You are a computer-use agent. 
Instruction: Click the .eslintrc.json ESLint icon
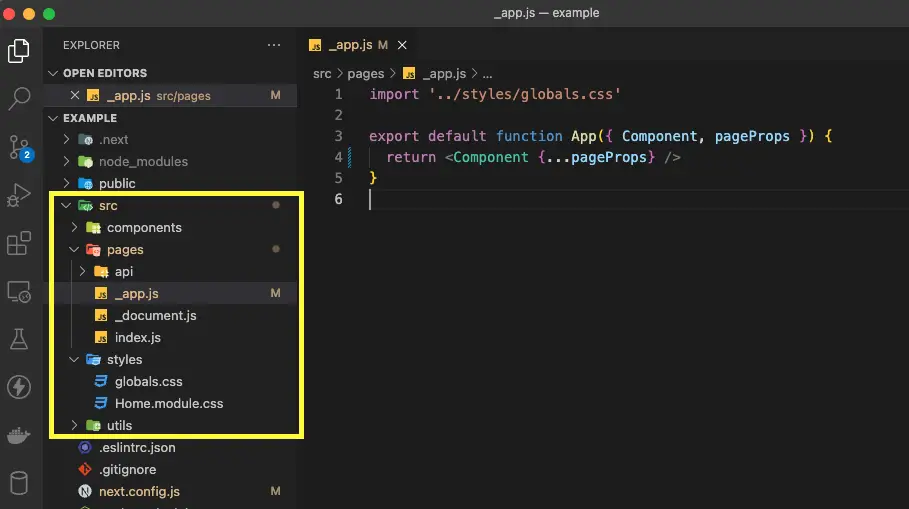click(85, 448)
